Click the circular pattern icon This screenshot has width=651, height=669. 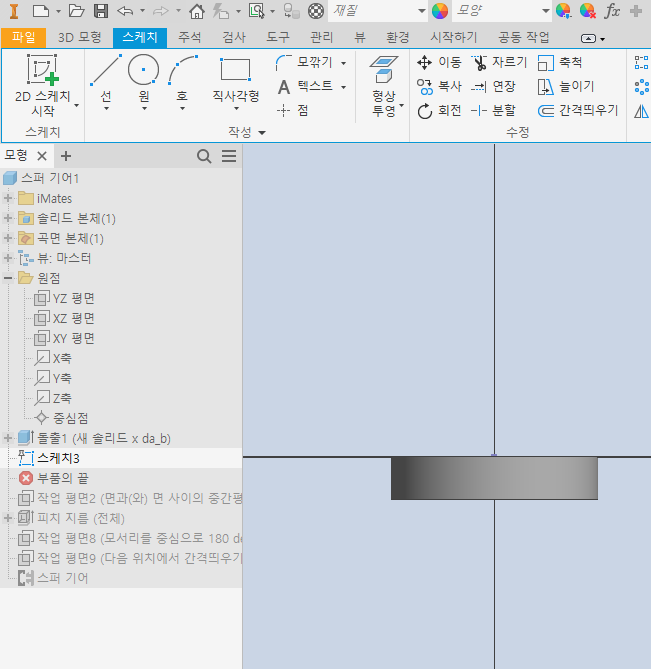[642, 87]
